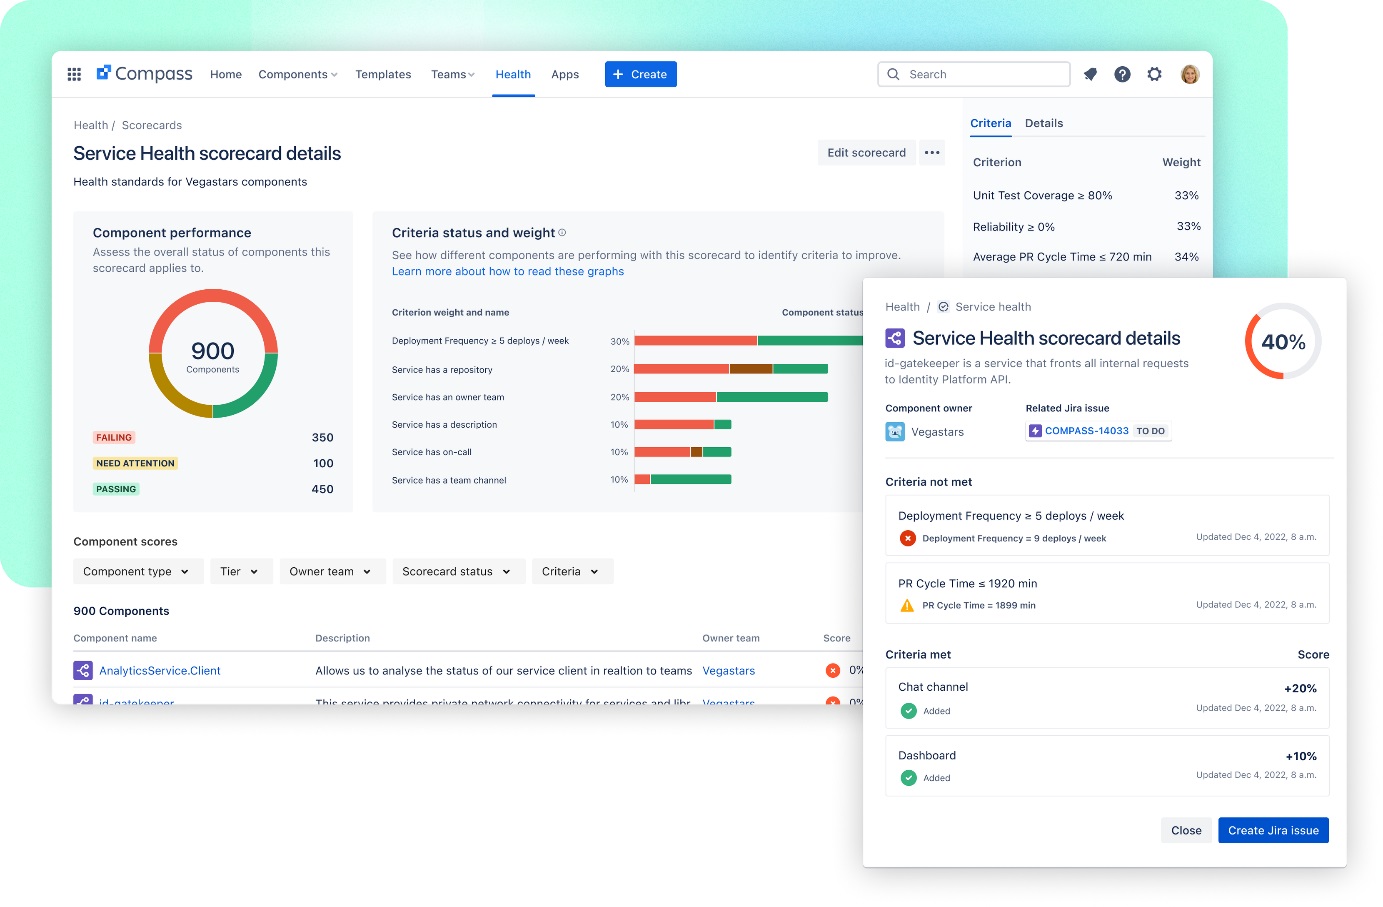Expand the Tier filter dropdown
Image resolution: width=1383 pixels, height=907 pixels.
coord(241,571)
